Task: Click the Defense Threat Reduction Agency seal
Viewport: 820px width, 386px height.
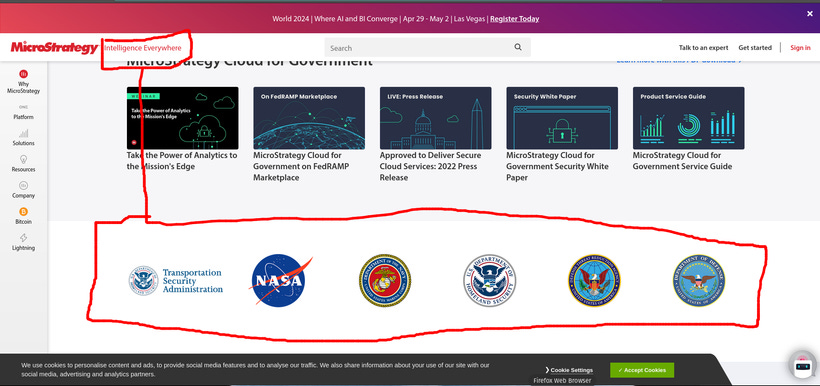Action: pyautogui.click(x=594, y=280)
